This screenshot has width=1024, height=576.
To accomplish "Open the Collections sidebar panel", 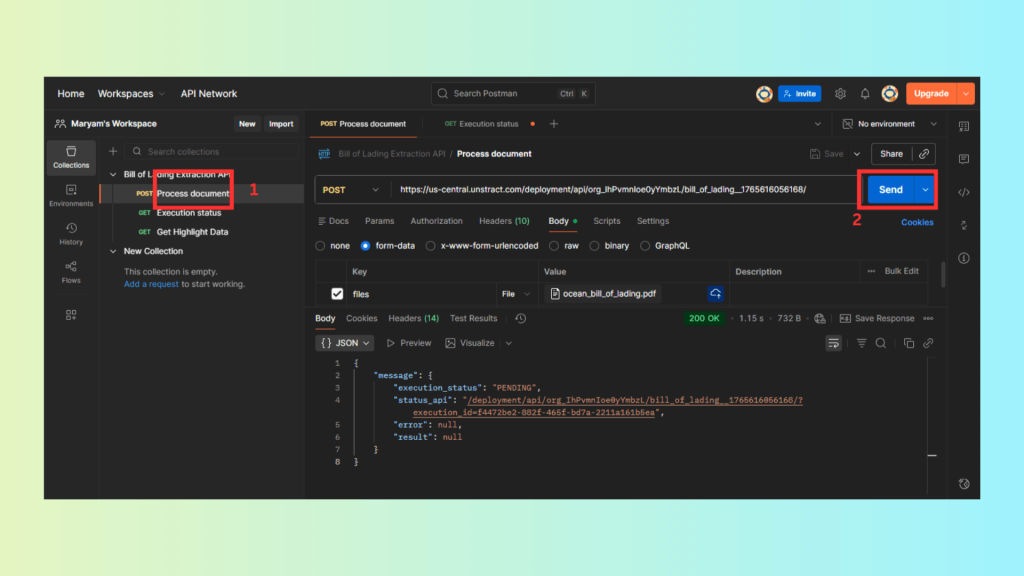I will 71,156.
